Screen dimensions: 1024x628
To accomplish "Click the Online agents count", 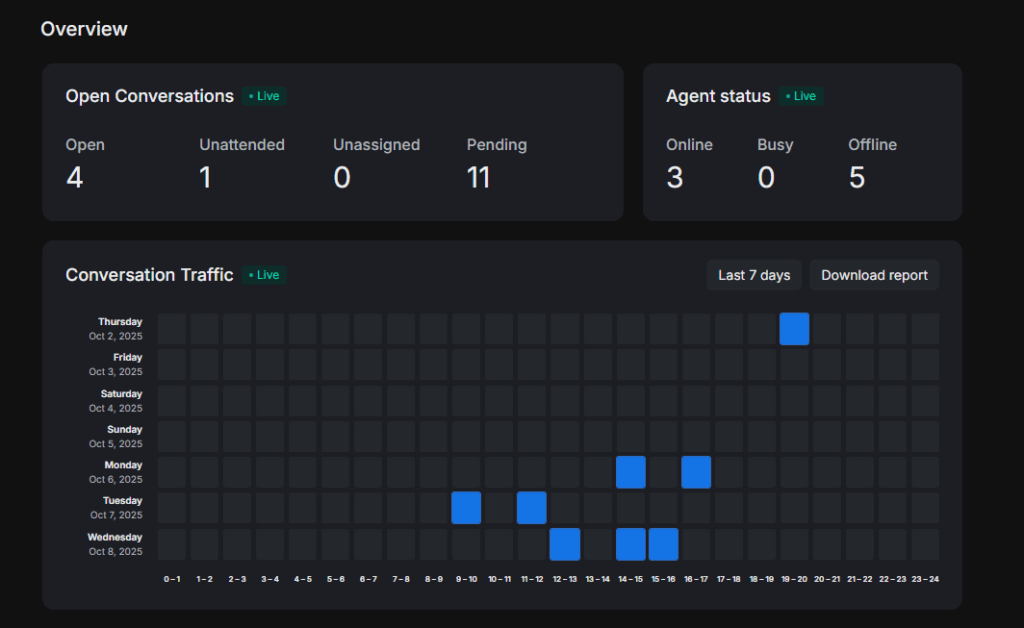I will (675, 178).
